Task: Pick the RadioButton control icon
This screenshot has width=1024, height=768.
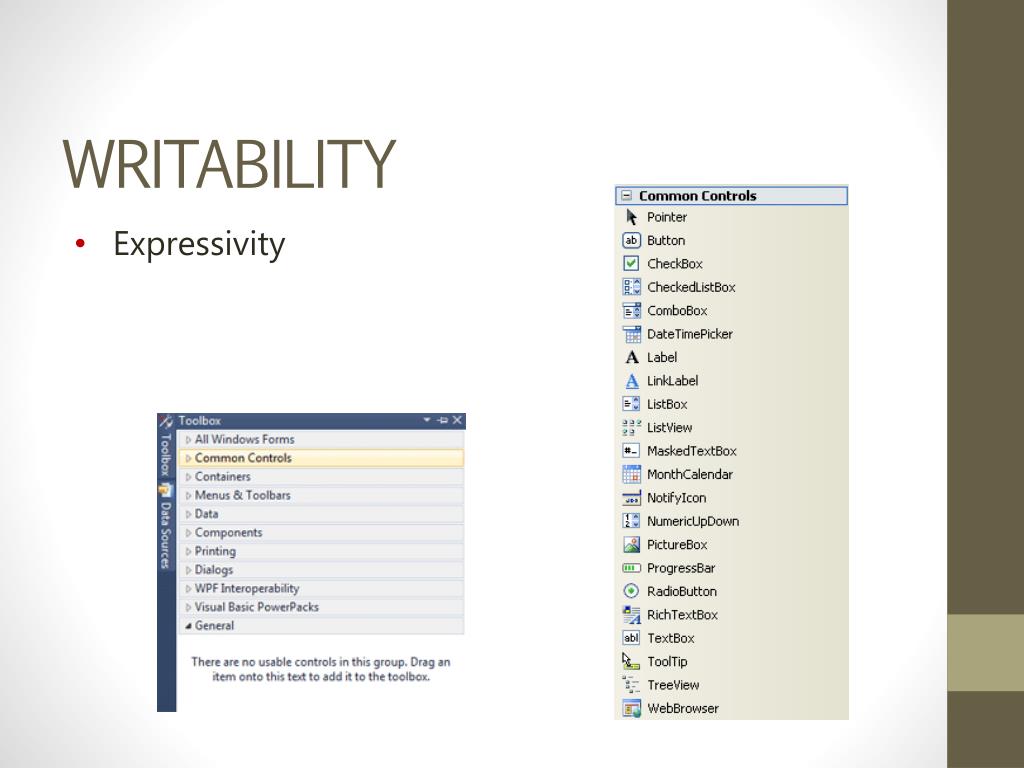Action: pos(631,592)
